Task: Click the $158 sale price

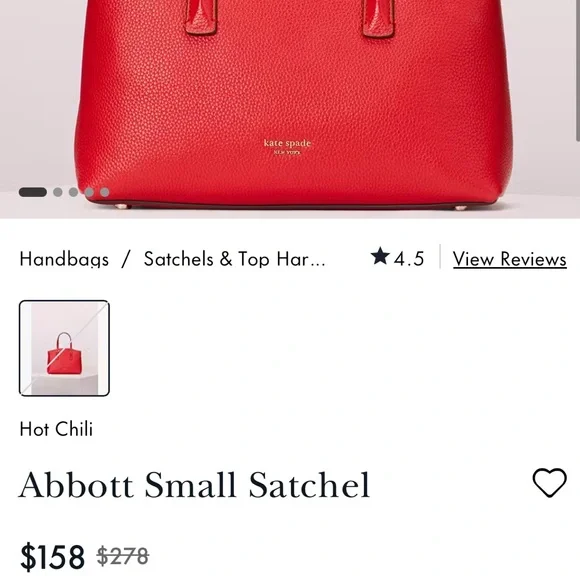Action: pyautogui.click(x=52, y=557)
